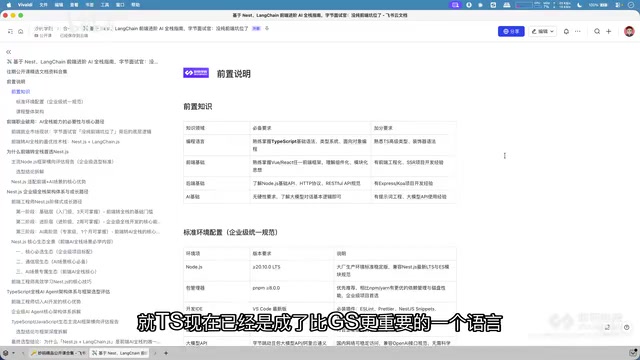
Task: Click the Node.js row in environment table
Action: 320,271
